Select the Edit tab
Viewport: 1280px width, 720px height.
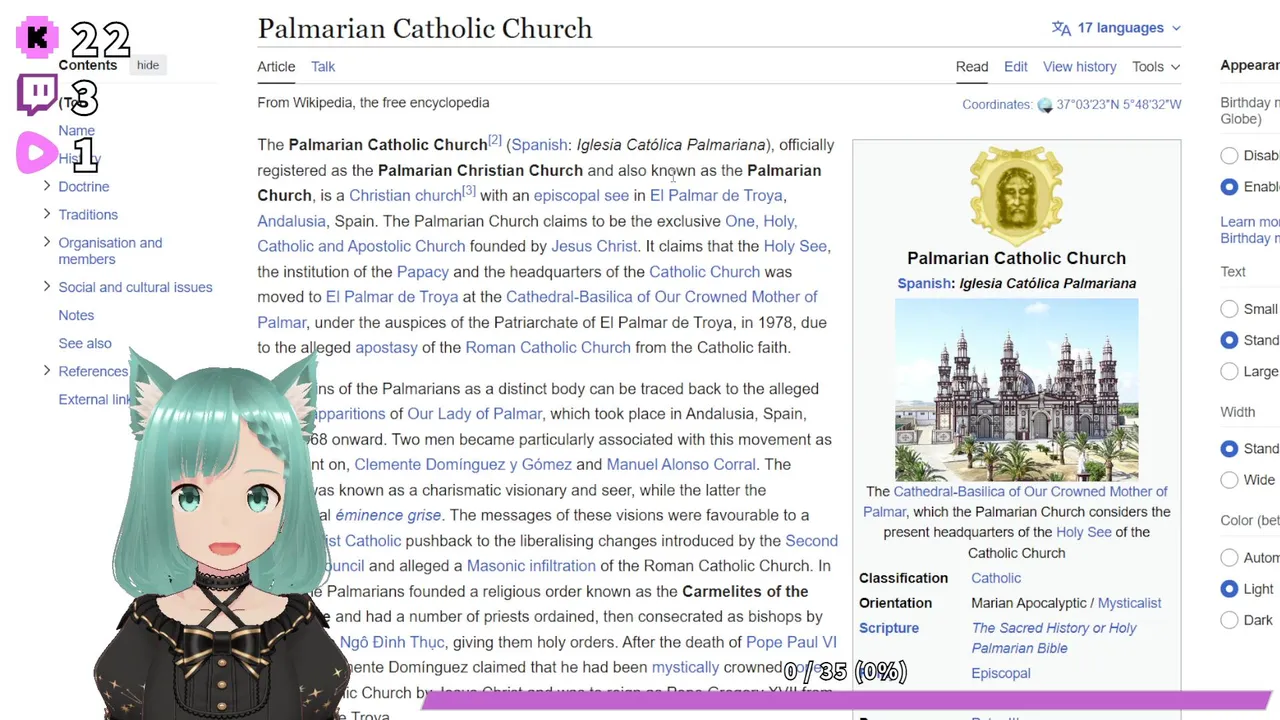pyautogui.click(x=1016, y=67)
